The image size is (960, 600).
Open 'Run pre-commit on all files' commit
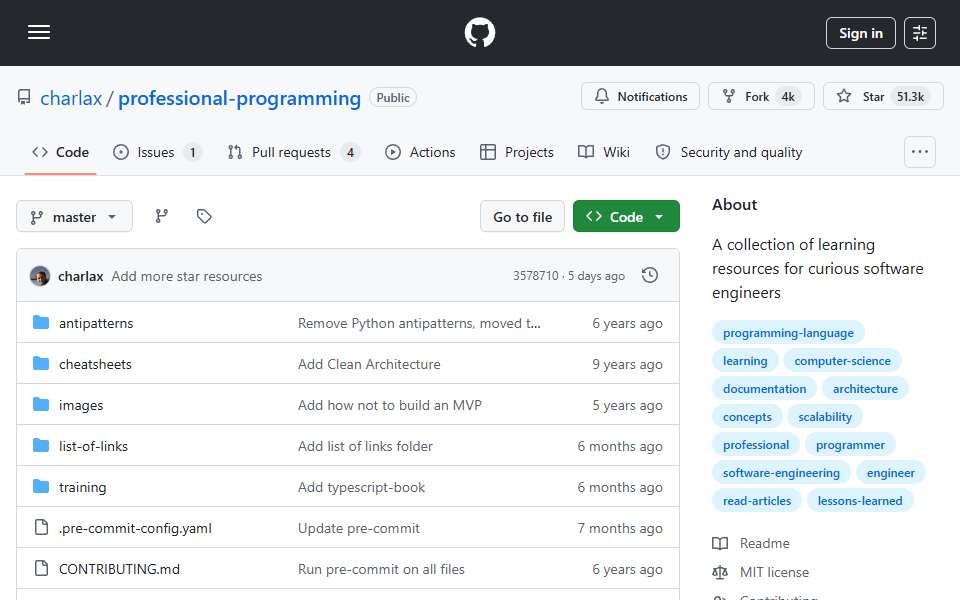pyautogui.click(x=381, y=569)
